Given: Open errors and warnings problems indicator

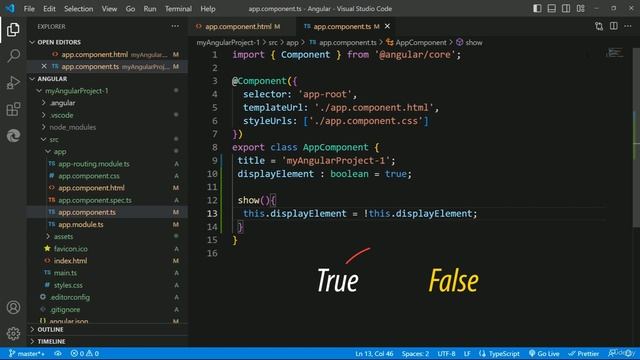Looking at the screenshot, I should point(84,353).
